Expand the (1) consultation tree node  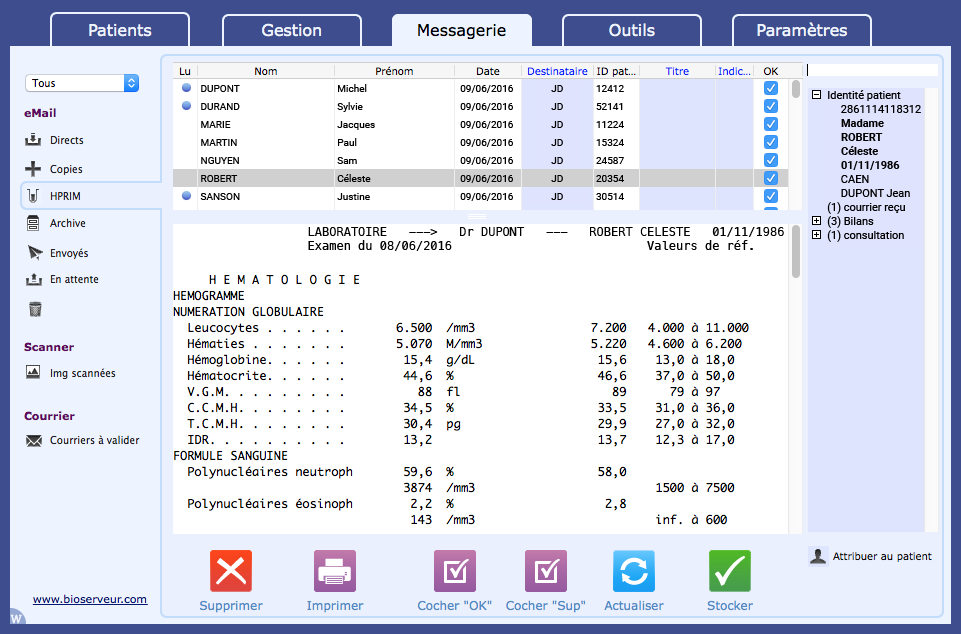816,235
